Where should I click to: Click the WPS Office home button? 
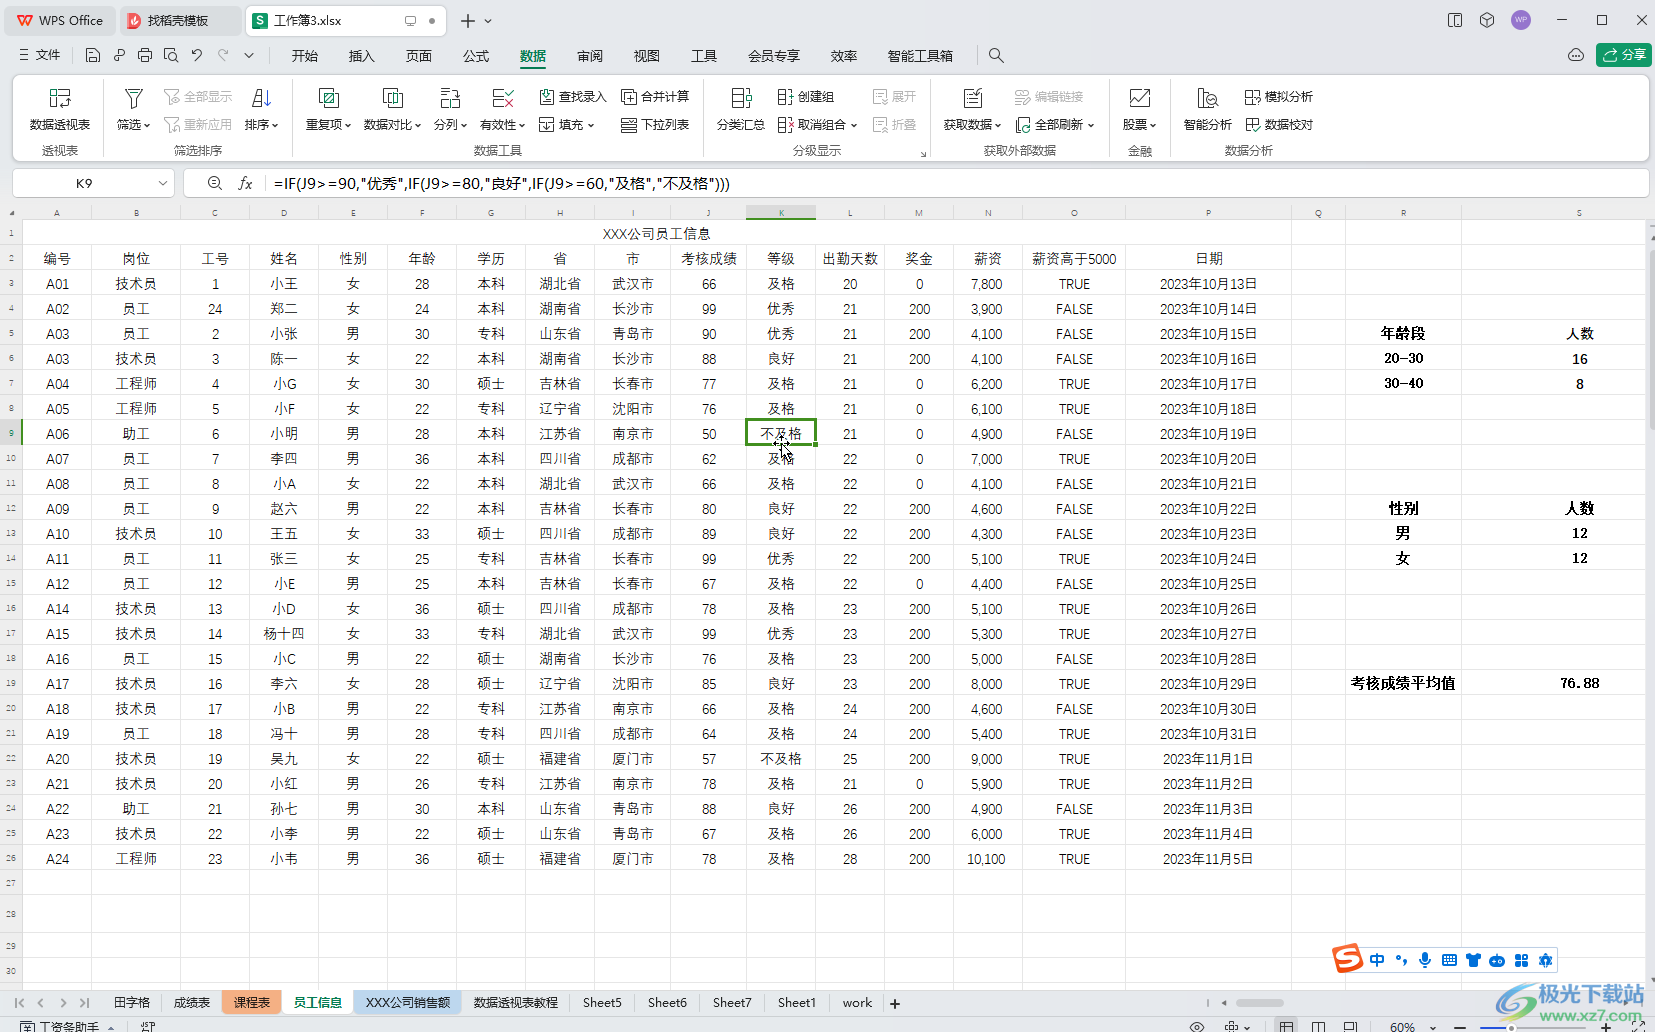(61, 21)
